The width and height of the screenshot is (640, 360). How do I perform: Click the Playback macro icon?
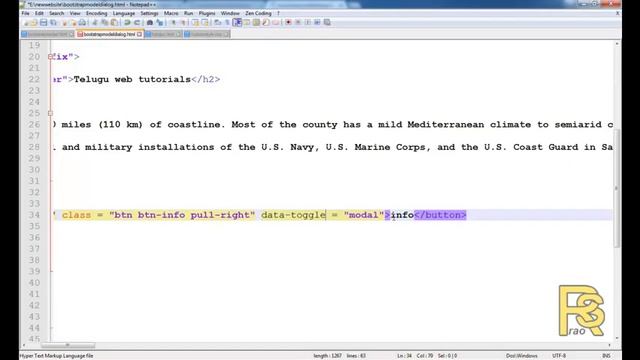click(x=308, y=22)
